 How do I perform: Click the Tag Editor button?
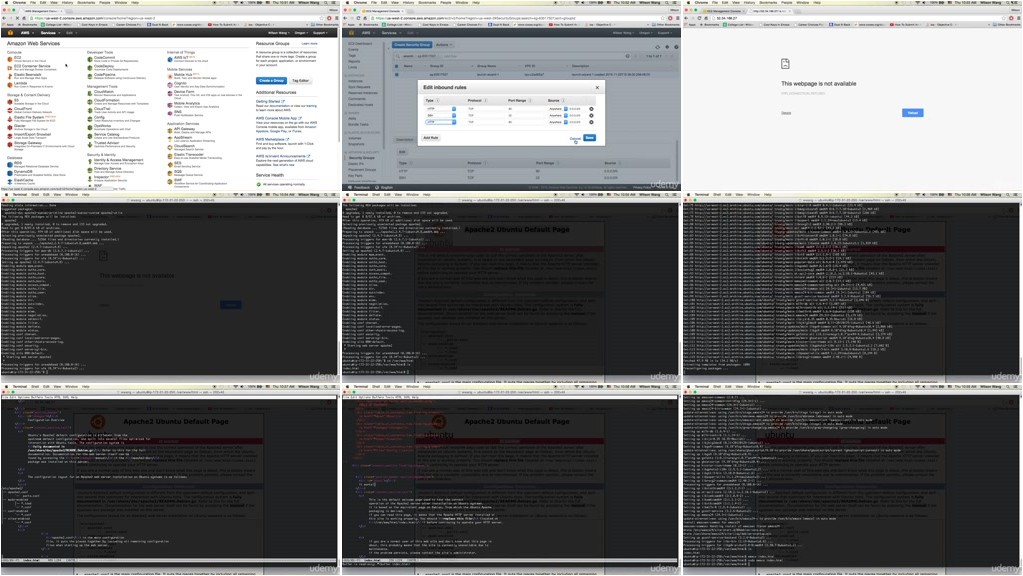pyautogui.click(x=301, y=80)
